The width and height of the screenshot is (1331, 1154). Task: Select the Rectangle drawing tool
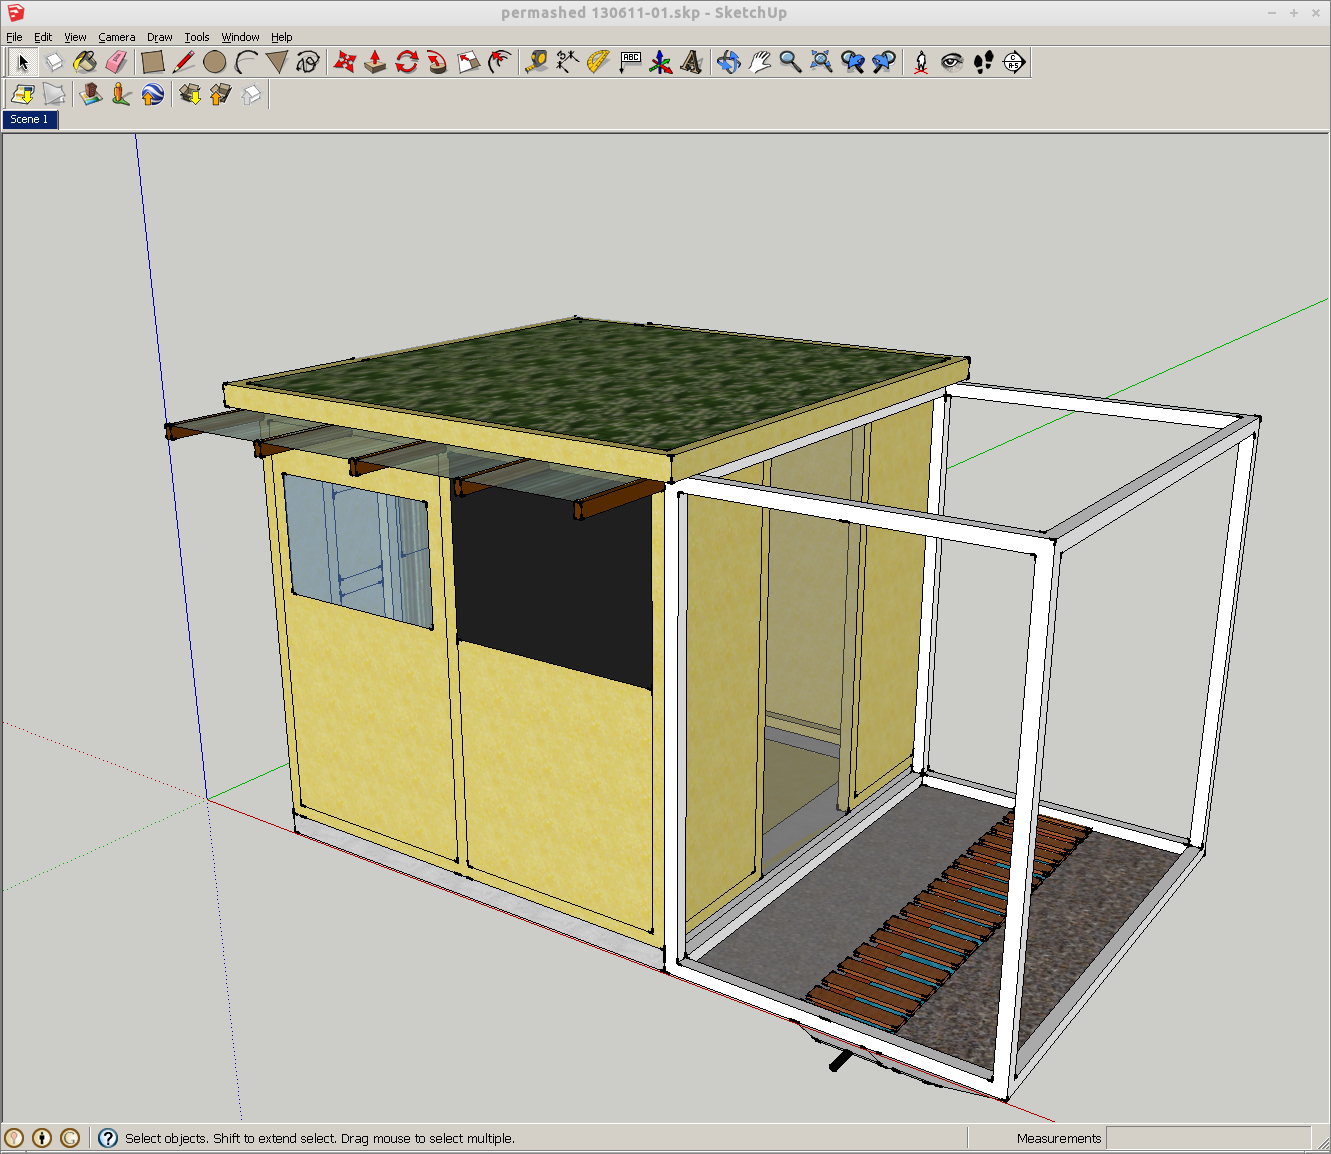[153, 62]
